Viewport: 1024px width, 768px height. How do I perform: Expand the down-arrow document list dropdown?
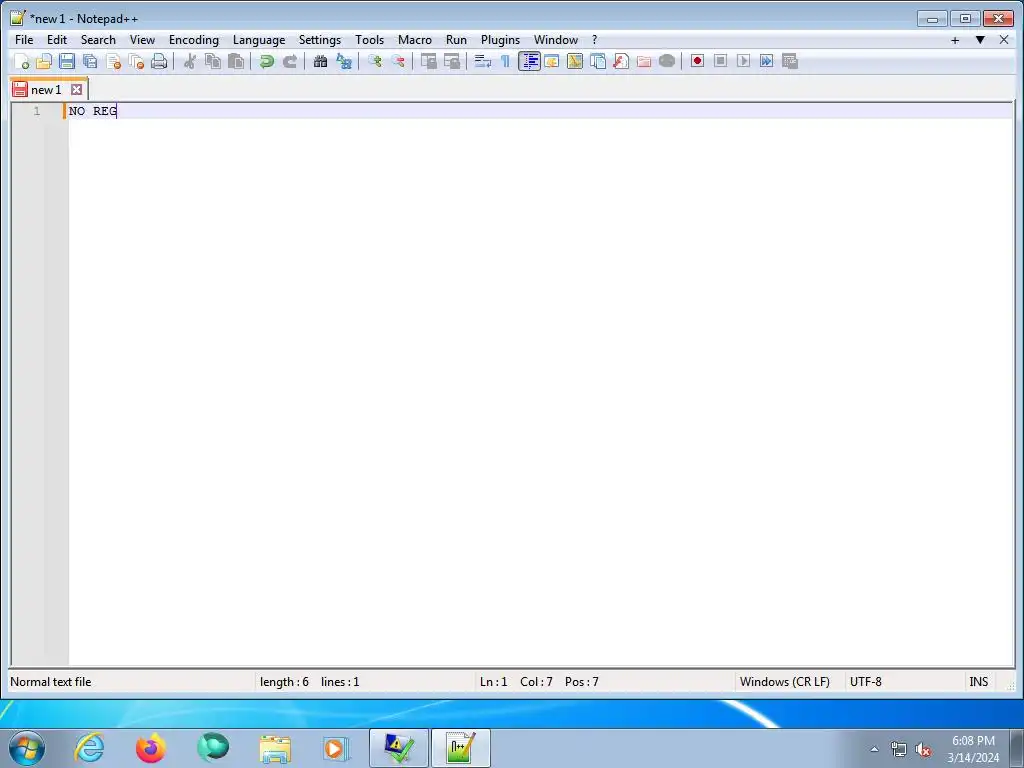click(980, 40)
